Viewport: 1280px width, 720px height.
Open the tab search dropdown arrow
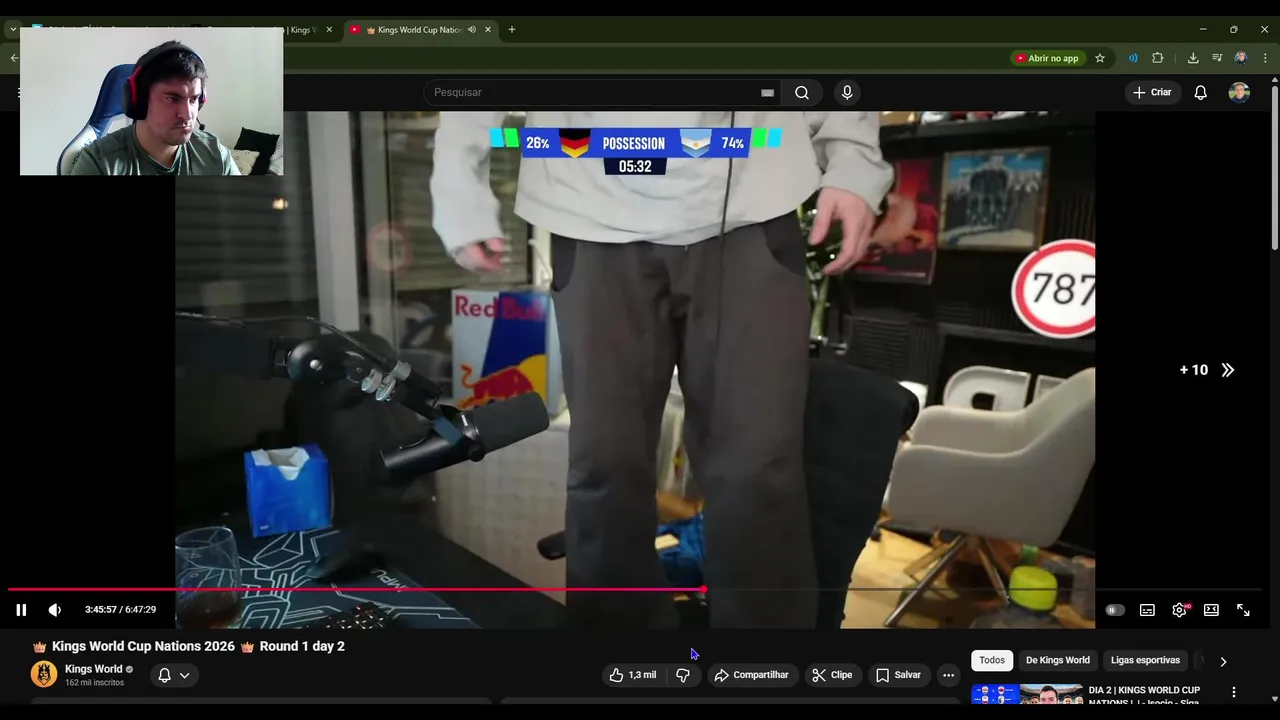point(13,30)
